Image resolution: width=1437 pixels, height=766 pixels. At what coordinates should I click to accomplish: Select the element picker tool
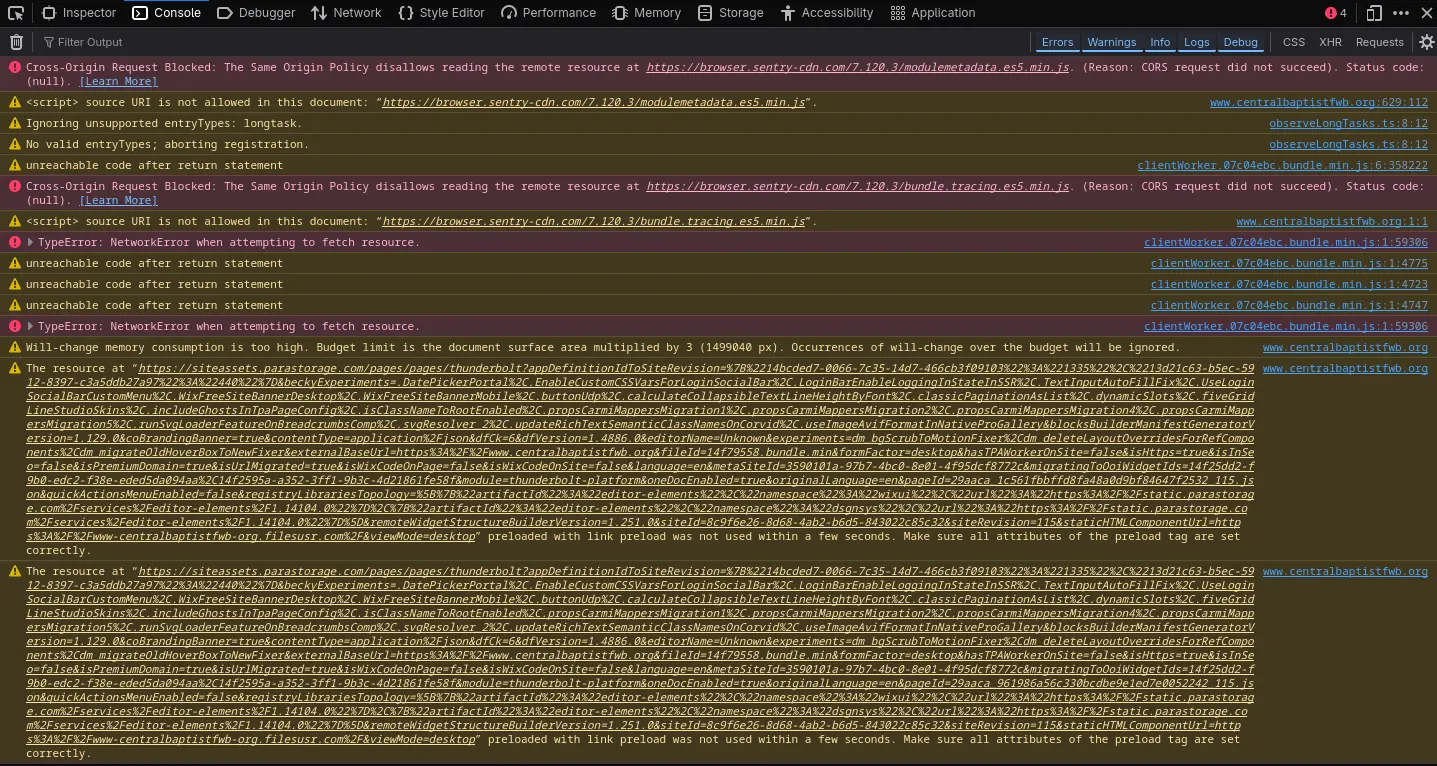(14, 12)
